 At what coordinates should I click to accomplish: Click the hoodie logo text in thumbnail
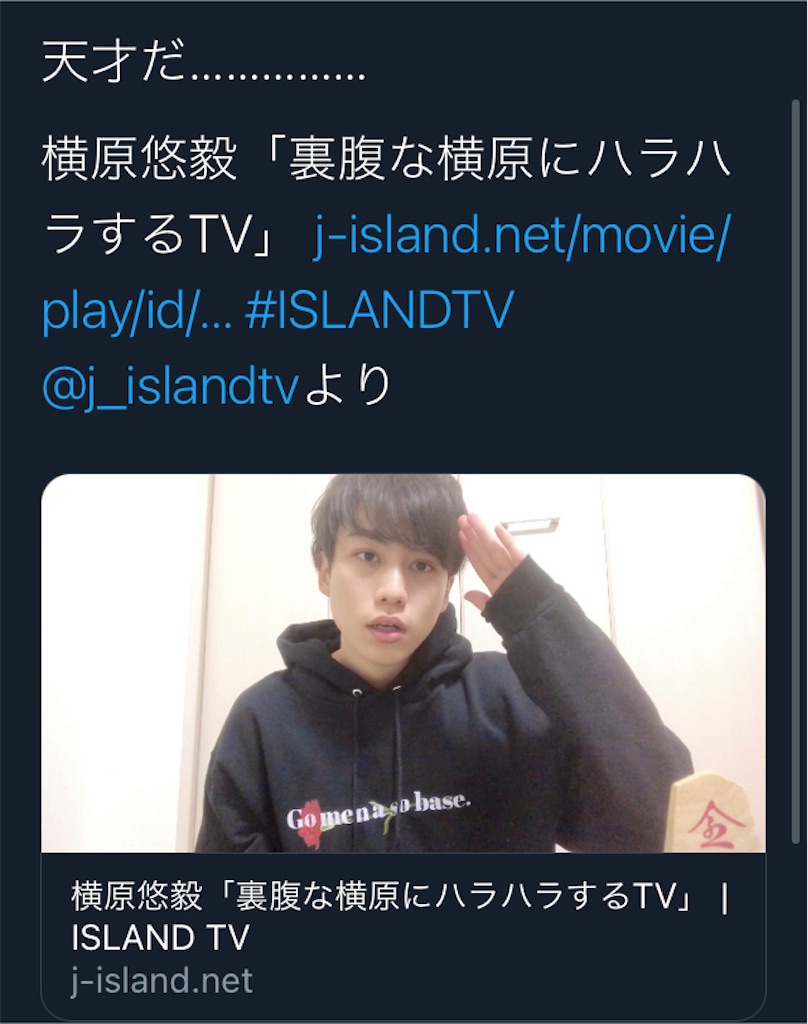click(x=378, y=812)
